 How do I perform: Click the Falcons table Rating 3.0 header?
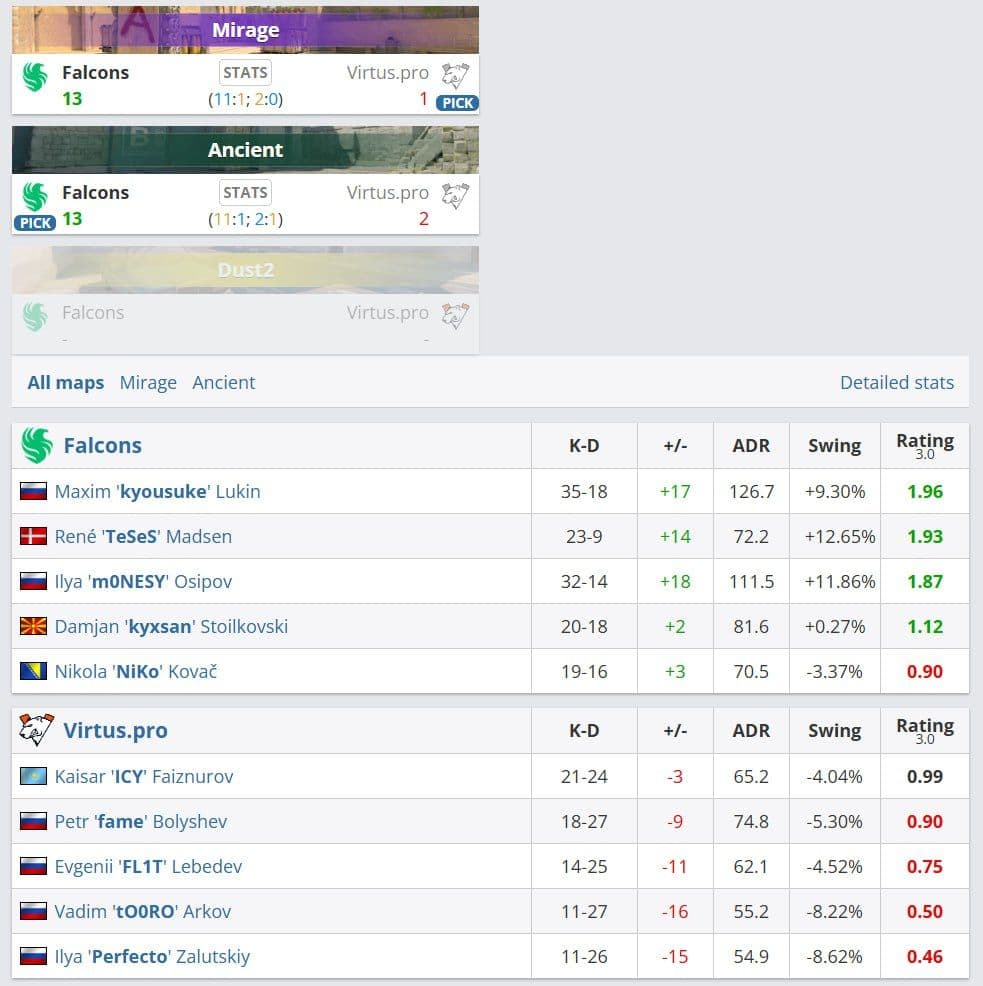[925, 445]
